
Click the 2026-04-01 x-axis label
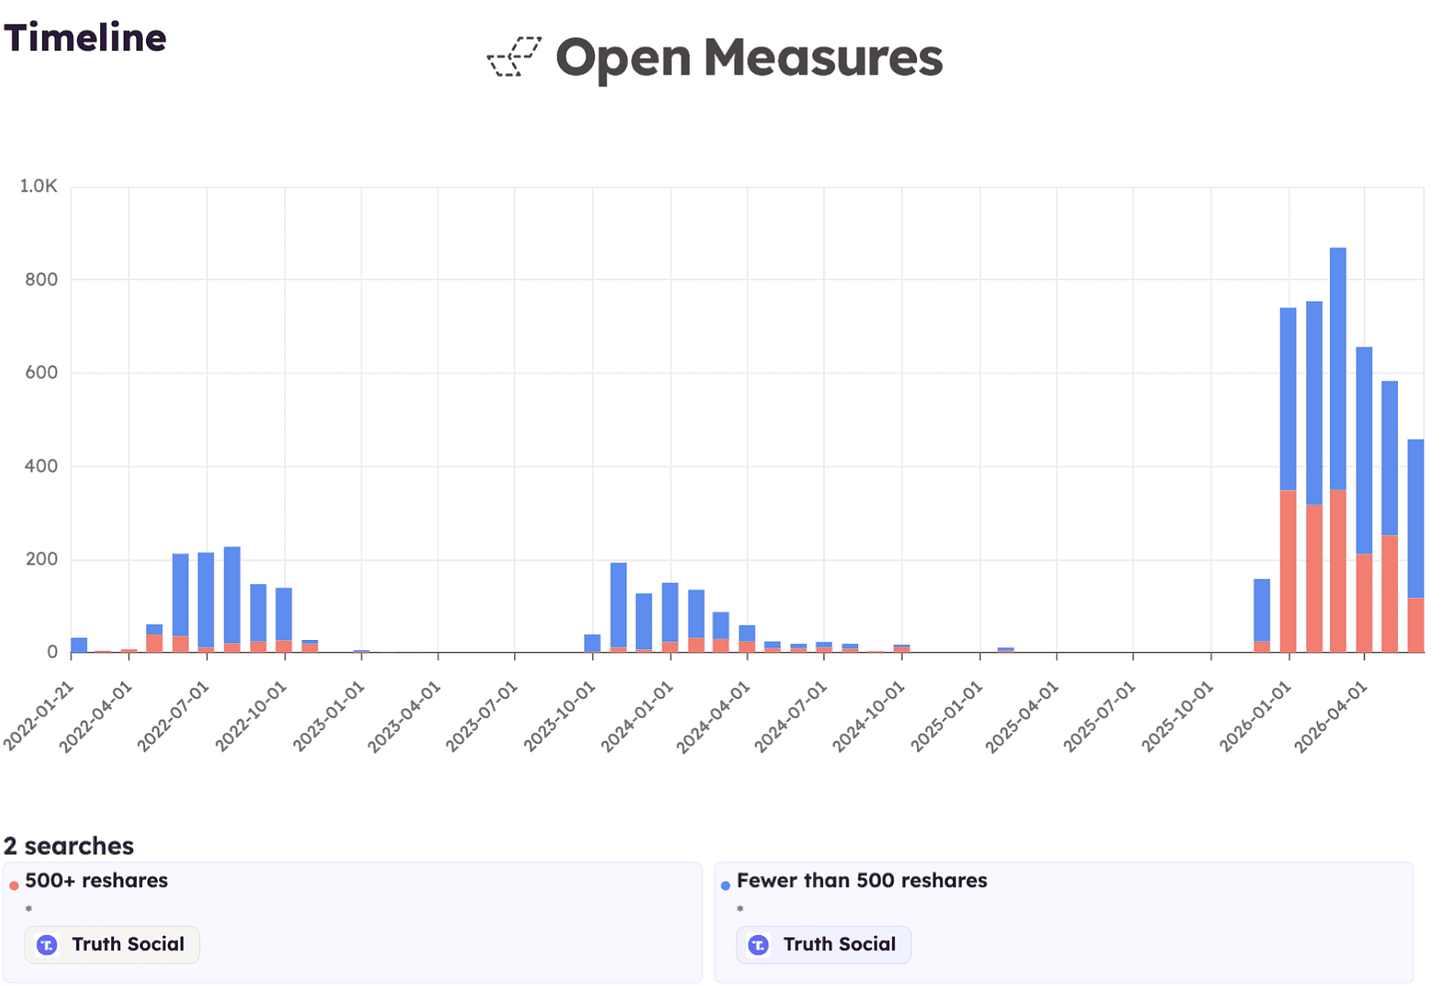pyautogui.click(x=1331, y=717)
